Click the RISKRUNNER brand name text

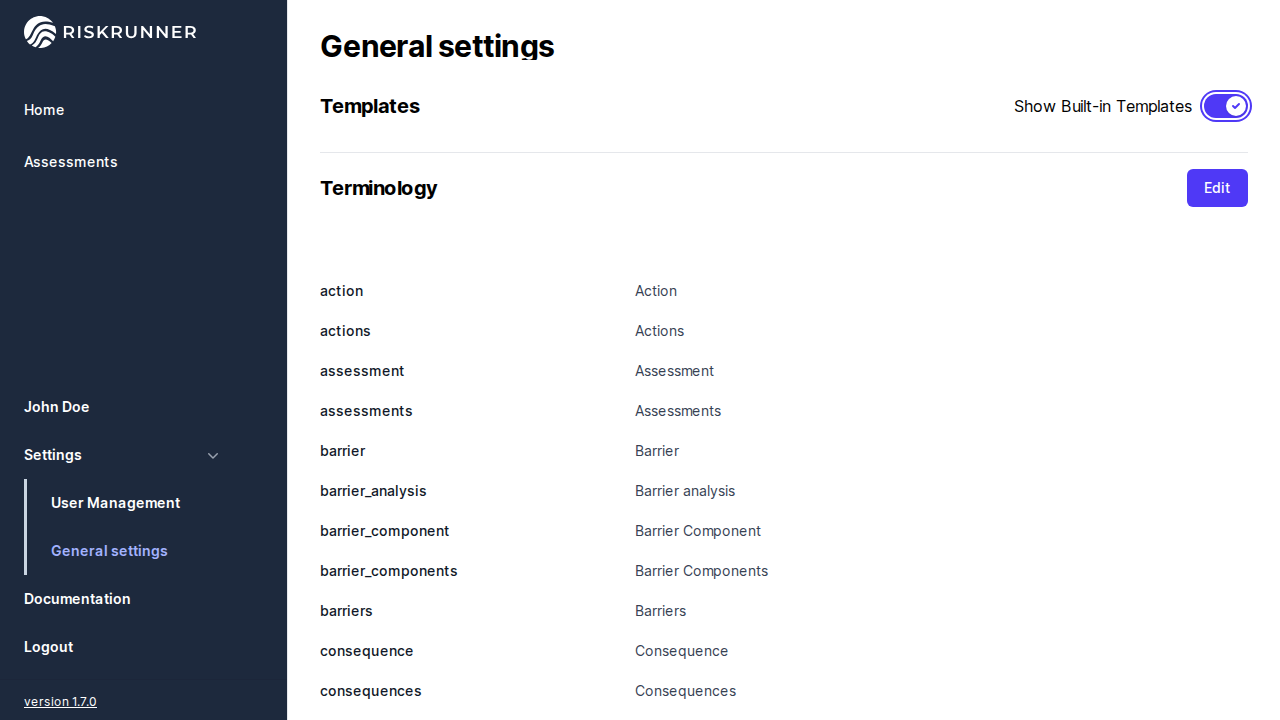[x=130, y=32]
